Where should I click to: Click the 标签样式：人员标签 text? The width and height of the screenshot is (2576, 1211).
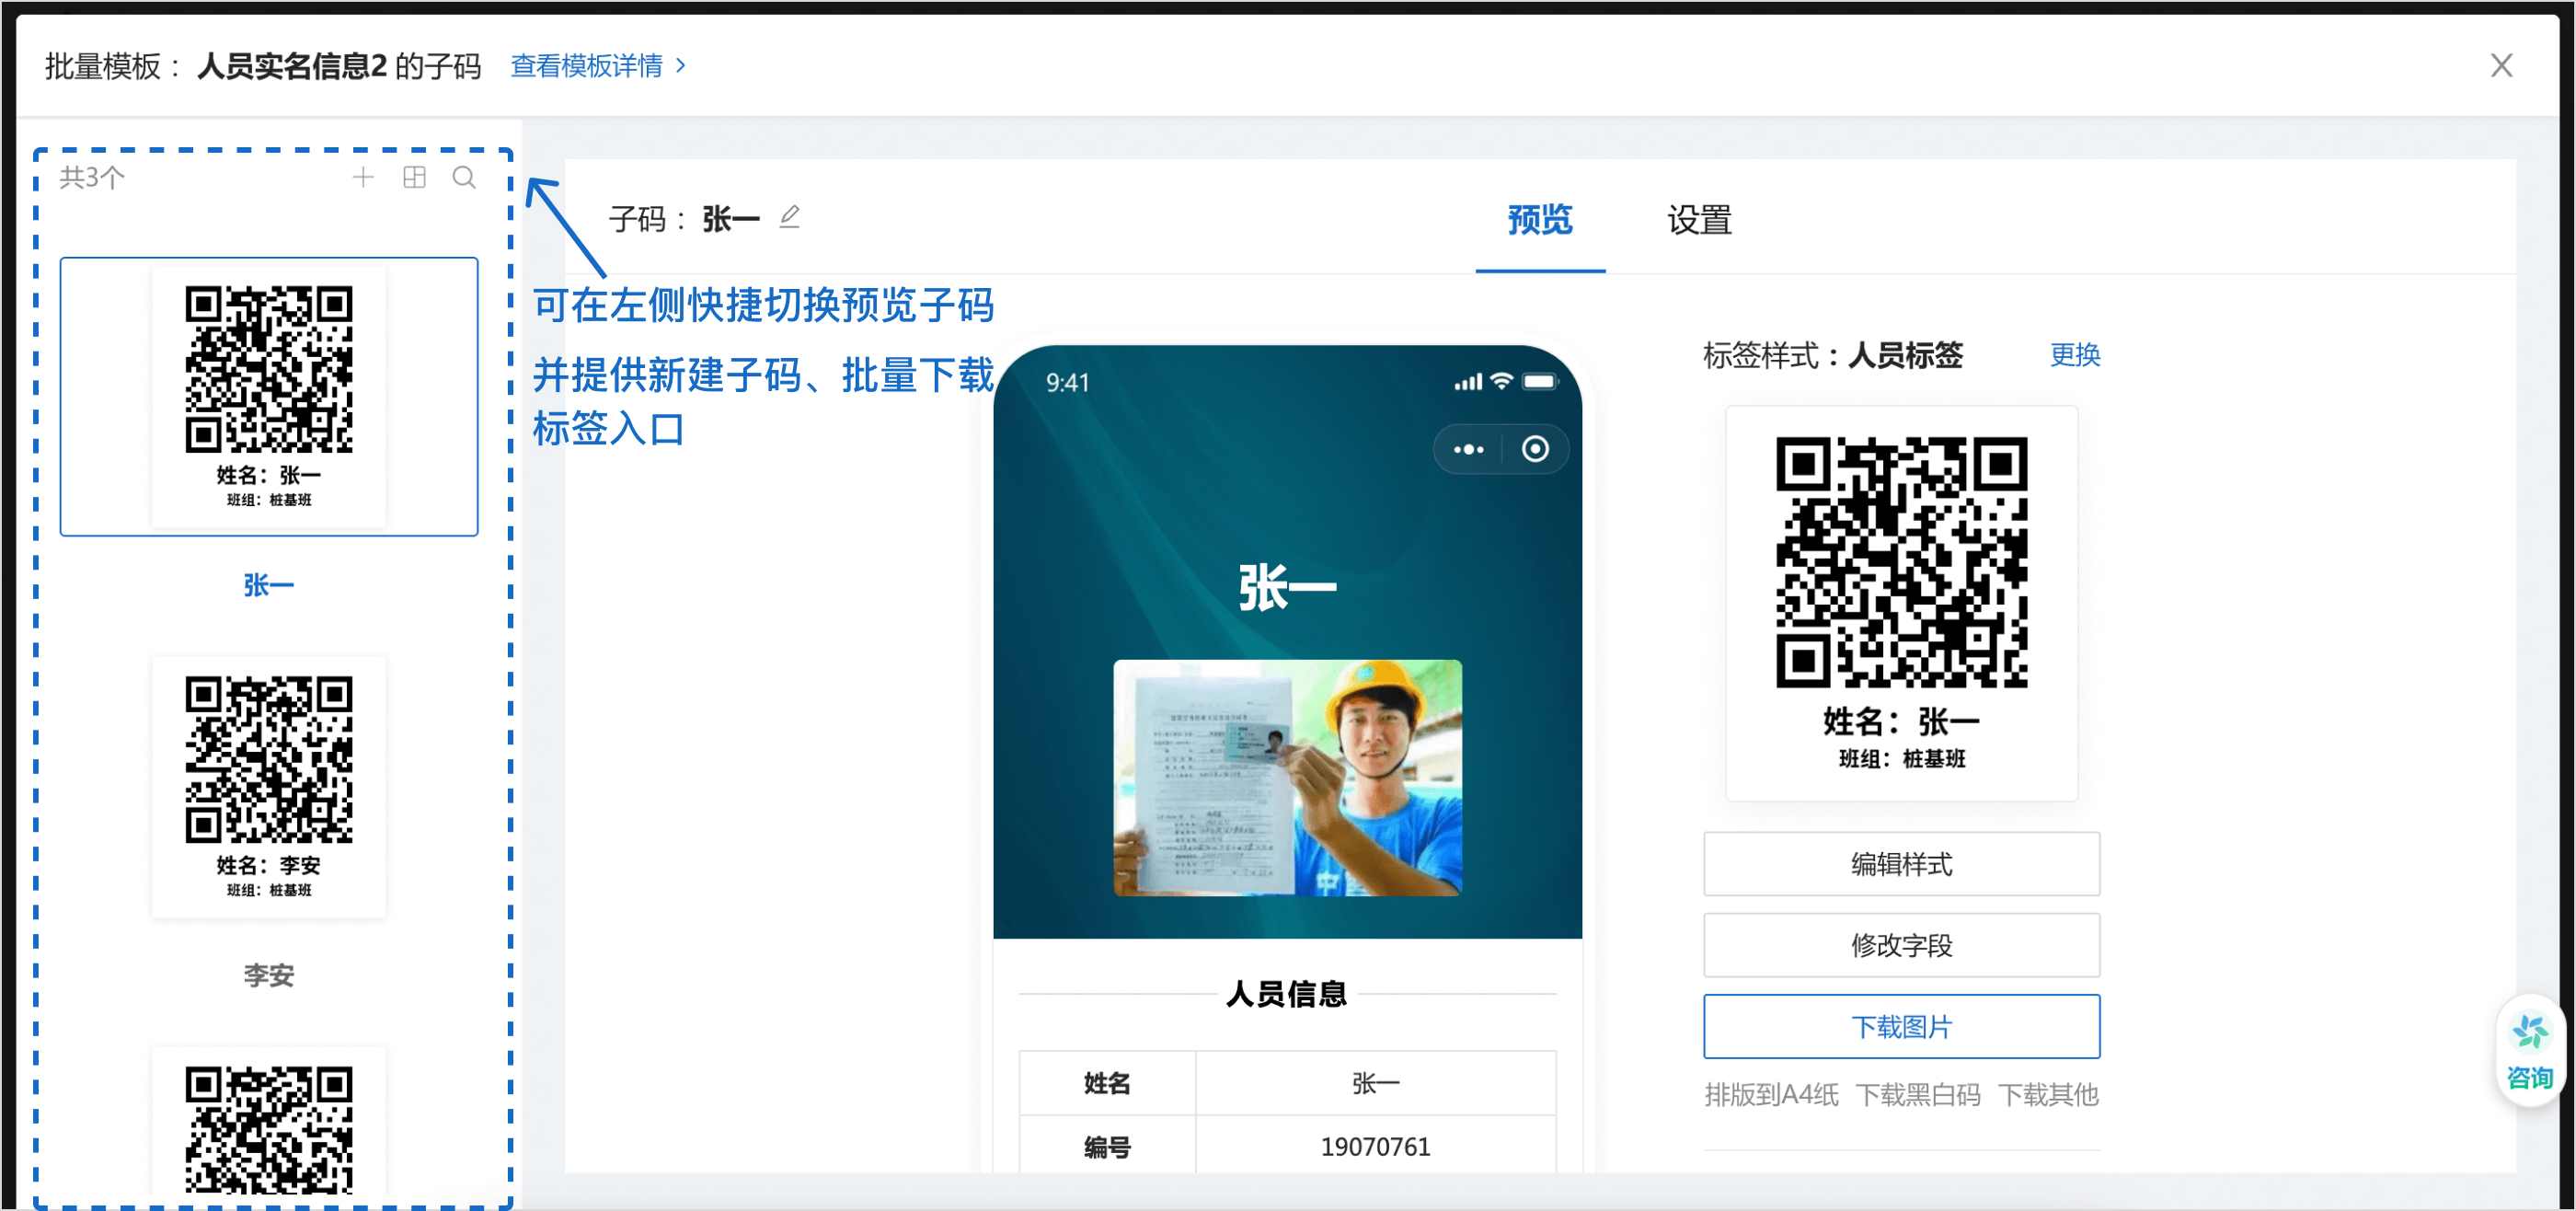(x=1833, y=355)
